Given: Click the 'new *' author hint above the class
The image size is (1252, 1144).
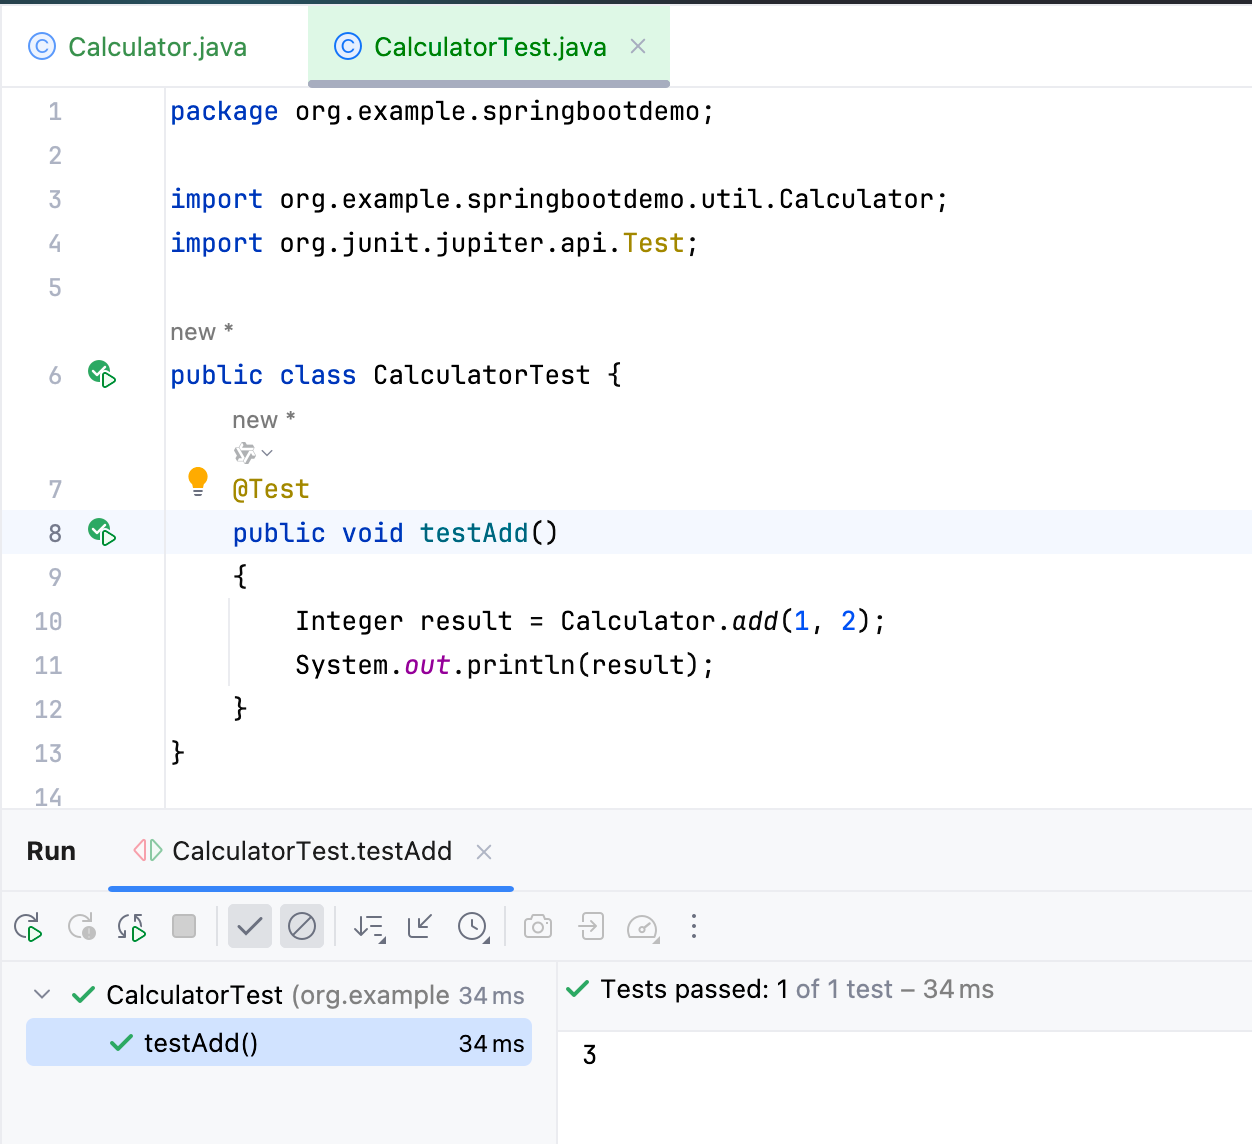Looking at the screenshot, I should click(x=202, y=332).
